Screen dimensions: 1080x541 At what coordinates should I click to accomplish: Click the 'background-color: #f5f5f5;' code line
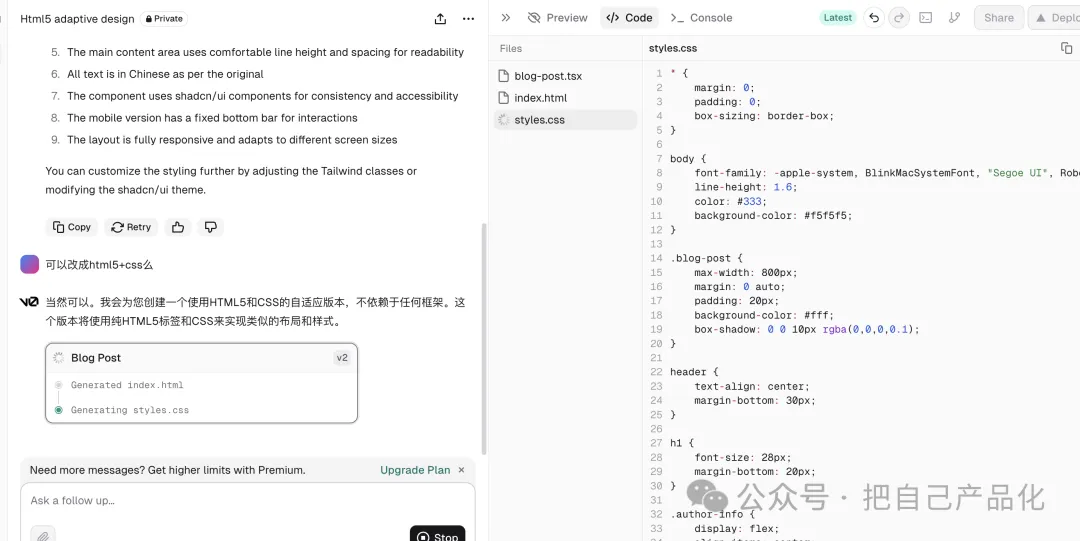click(x=773, y=216)
